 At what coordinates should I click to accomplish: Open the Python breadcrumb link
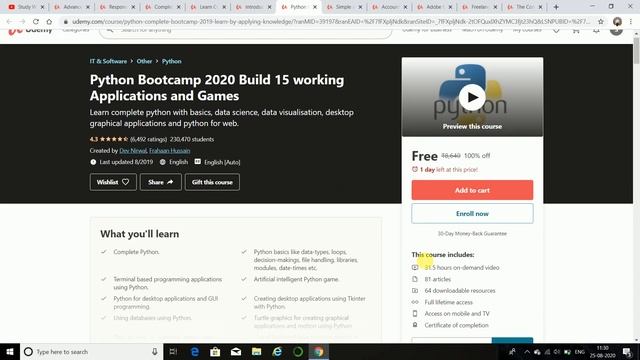(171, 61)
